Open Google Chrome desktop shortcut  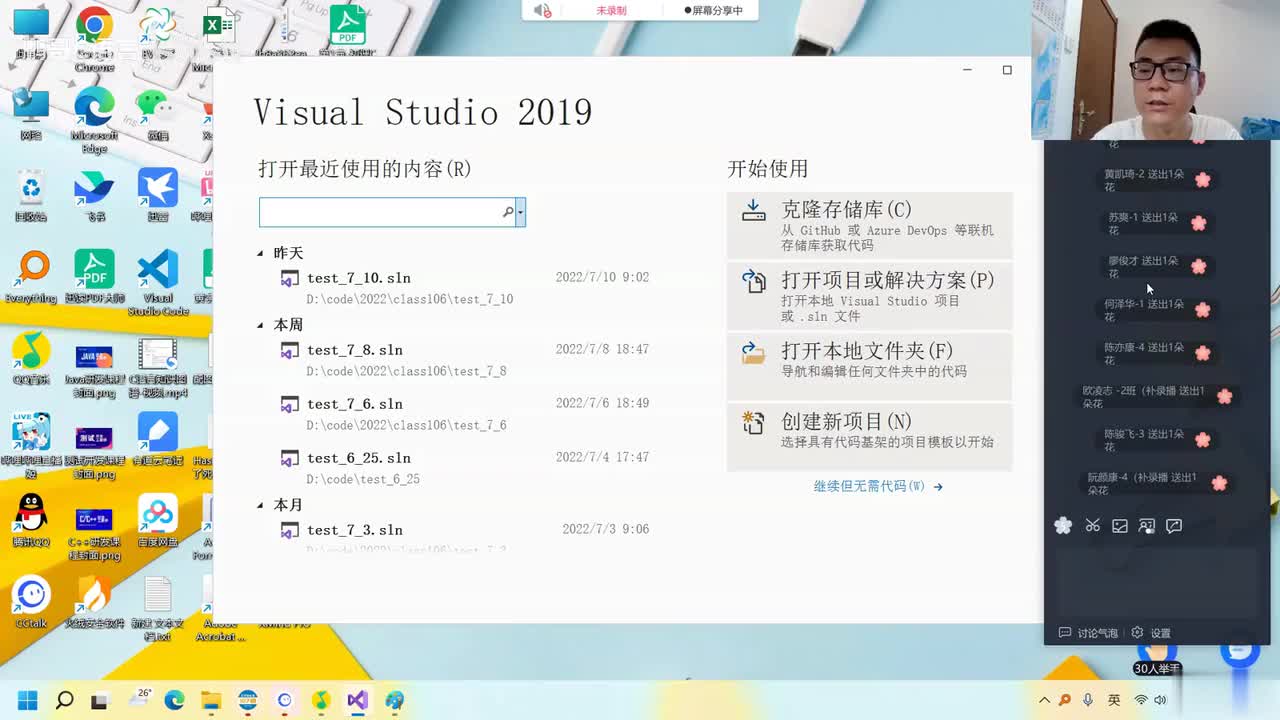pos(94,38)
